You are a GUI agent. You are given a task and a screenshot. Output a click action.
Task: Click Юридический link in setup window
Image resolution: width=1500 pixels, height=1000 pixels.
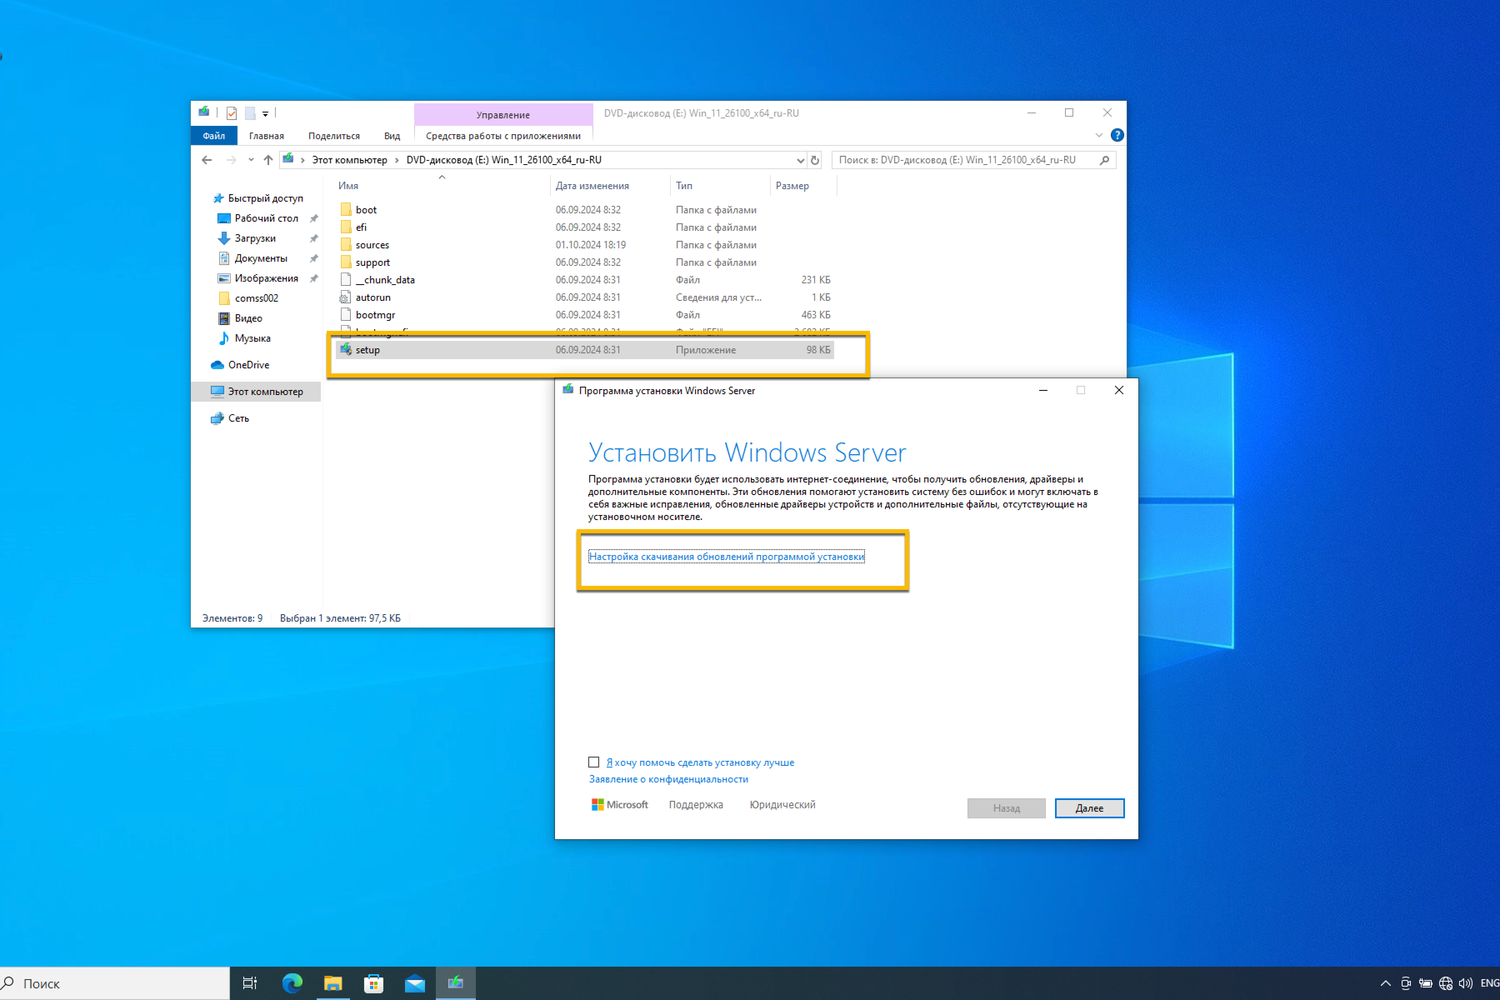click(782, 805)
